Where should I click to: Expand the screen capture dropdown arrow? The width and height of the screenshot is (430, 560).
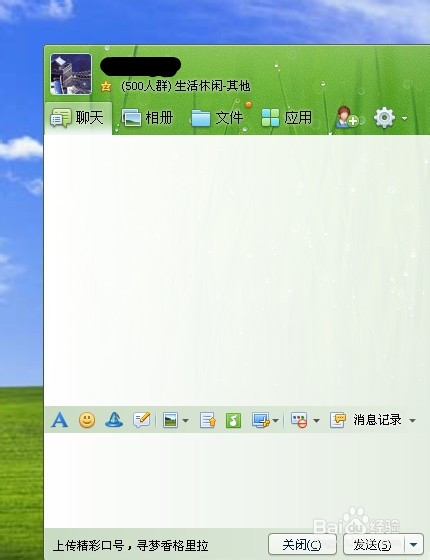(275, 421)
